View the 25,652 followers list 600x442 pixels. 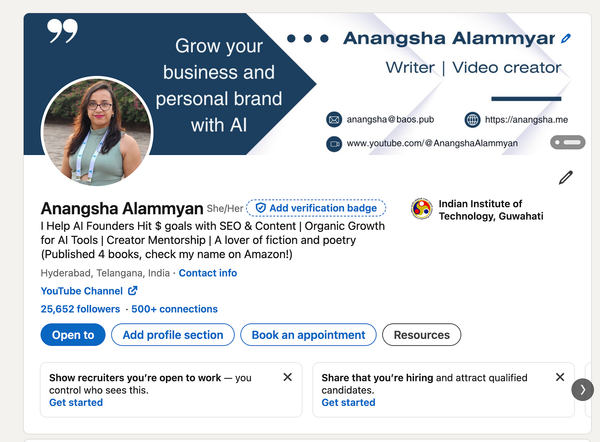pos(80,309)
